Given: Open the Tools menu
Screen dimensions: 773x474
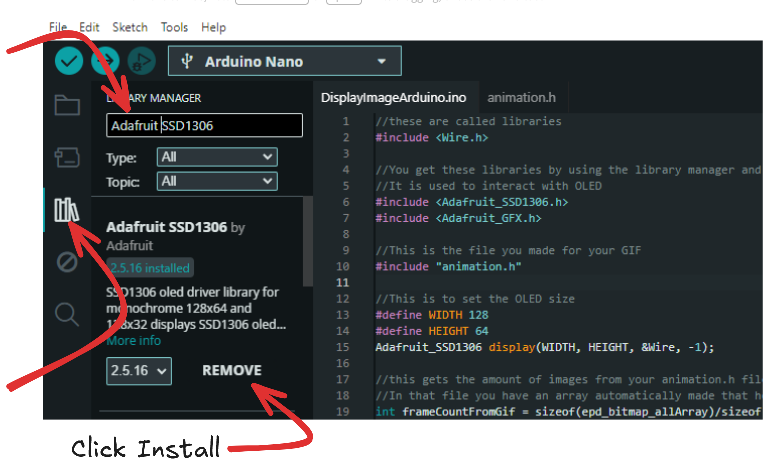Looking at the screenshot, I should (174, 27).
